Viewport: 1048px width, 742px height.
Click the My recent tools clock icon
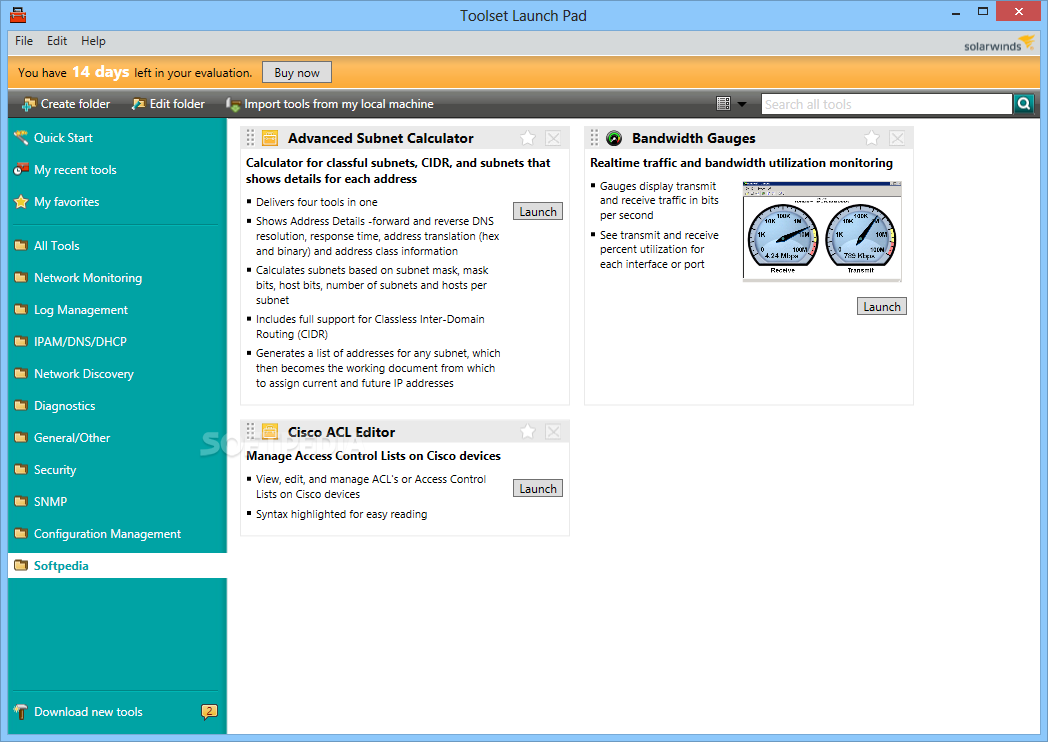(x=21, y=169)
